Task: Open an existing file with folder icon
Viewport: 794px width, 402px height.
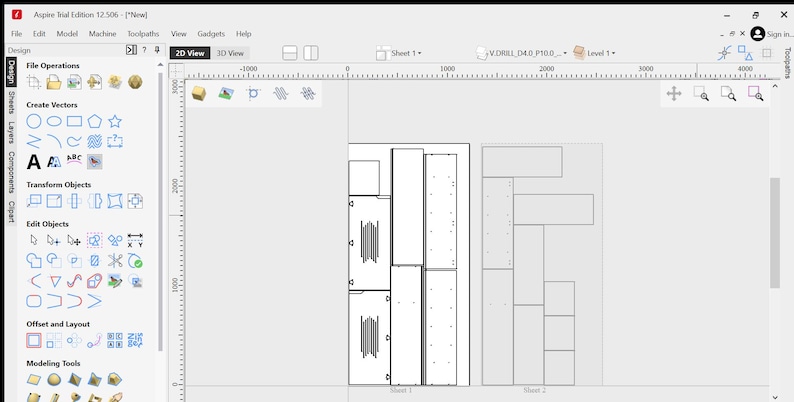Action: pos(54,82)
